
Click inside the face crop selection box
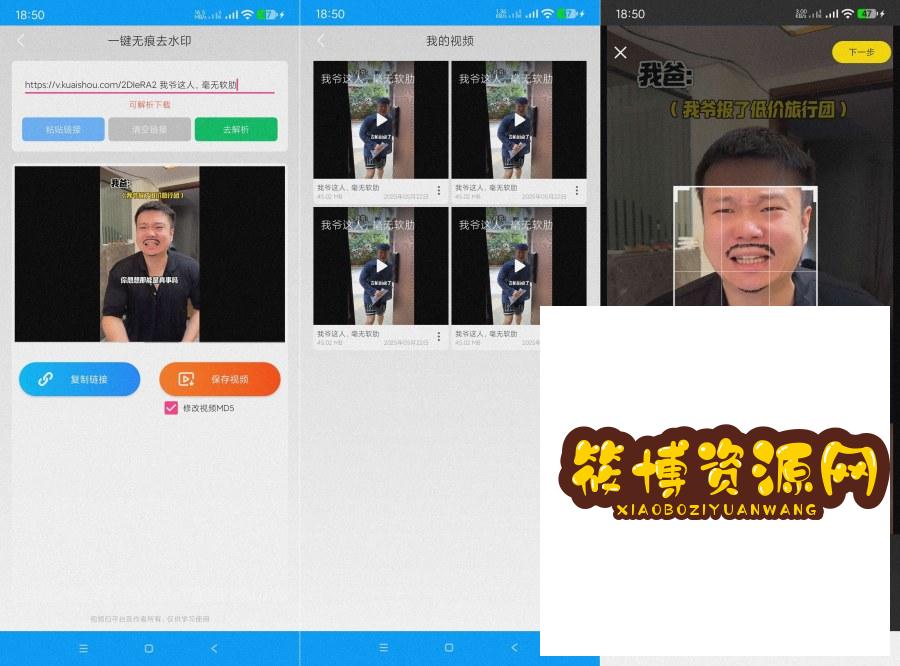point(745,246)
